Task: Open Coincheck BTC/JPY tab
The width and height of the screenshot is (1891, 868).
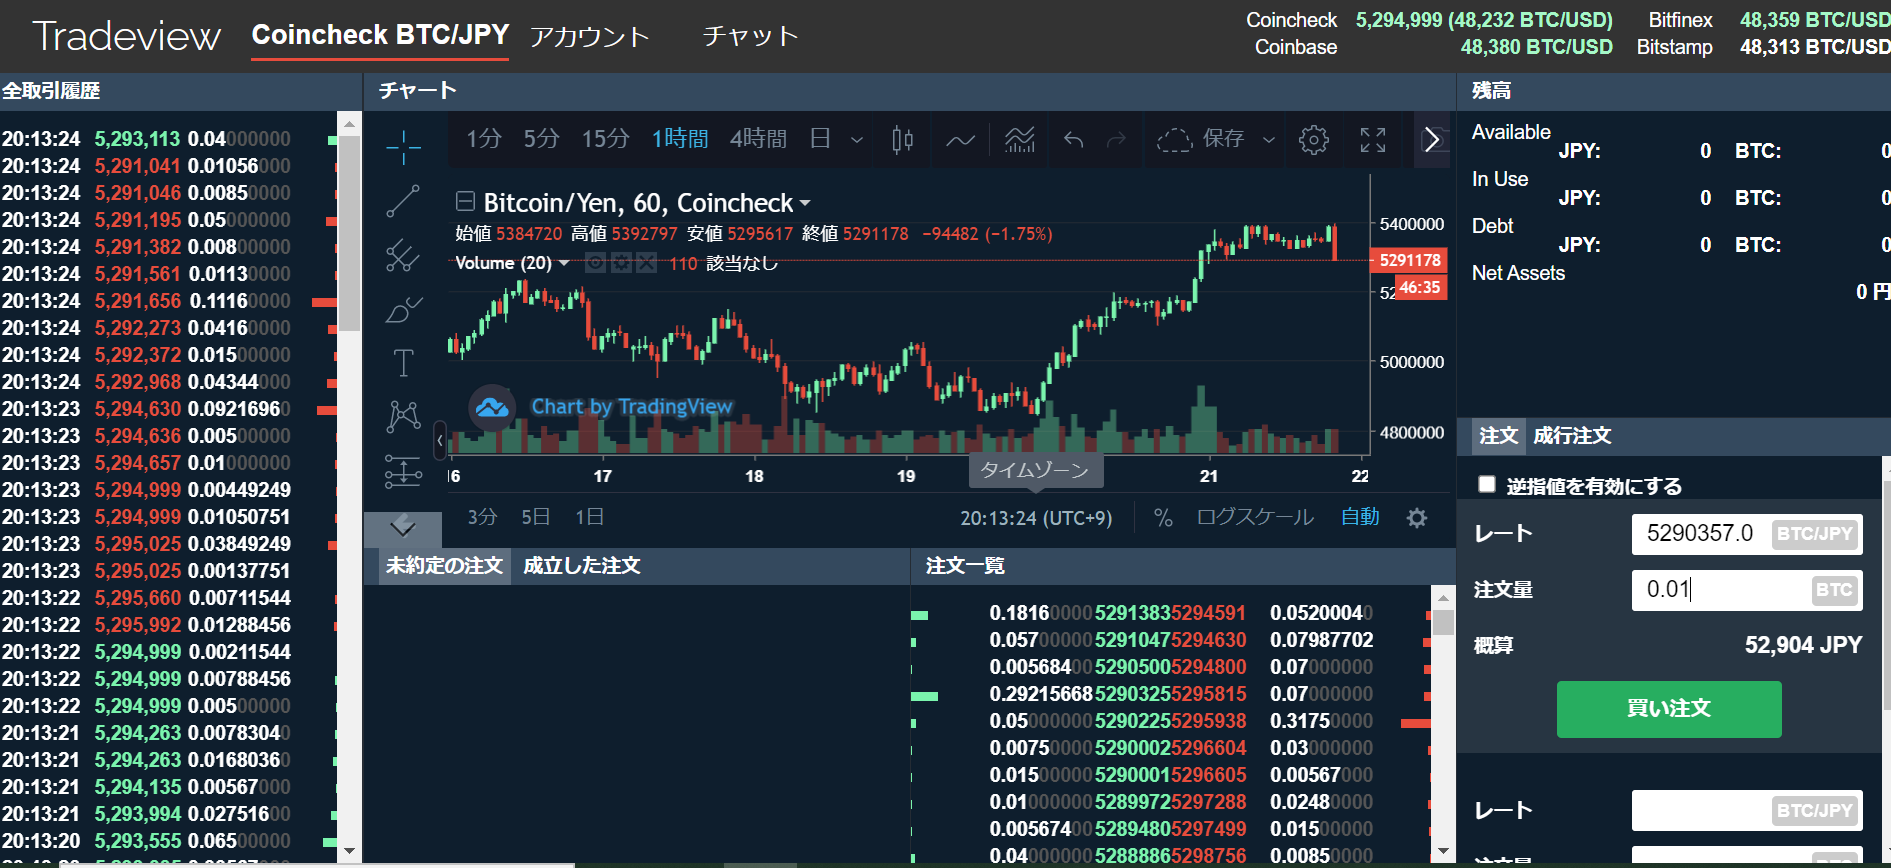Action: pyautogui.click(x=380, y=35)
